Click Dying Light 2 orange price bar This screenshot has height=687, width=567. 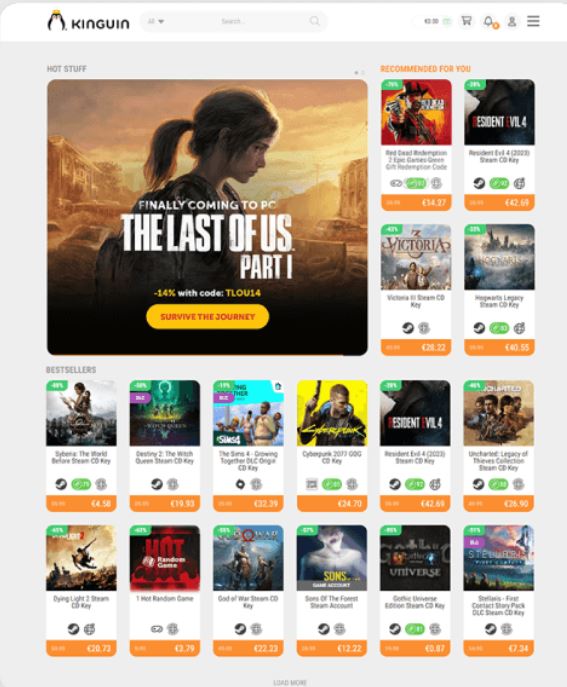tap(81, 648)
